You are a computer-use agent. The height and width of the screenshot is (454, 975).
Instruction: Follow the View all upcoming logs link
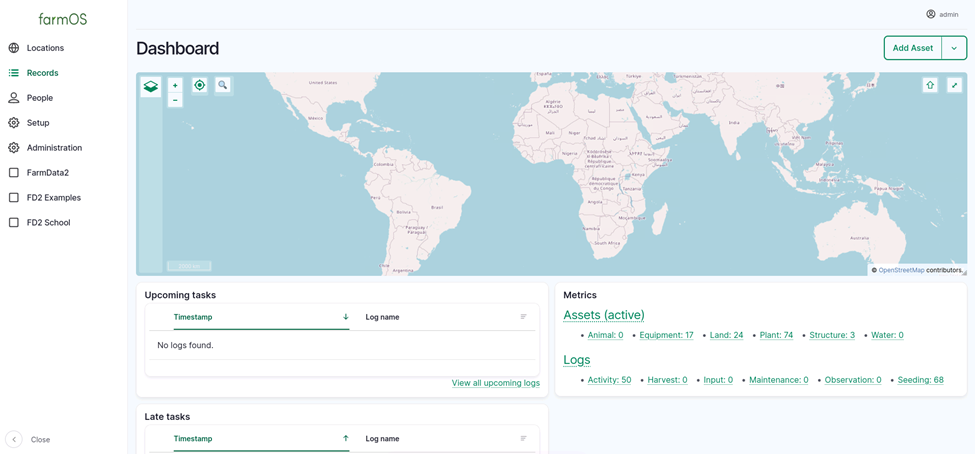point(495,383)
